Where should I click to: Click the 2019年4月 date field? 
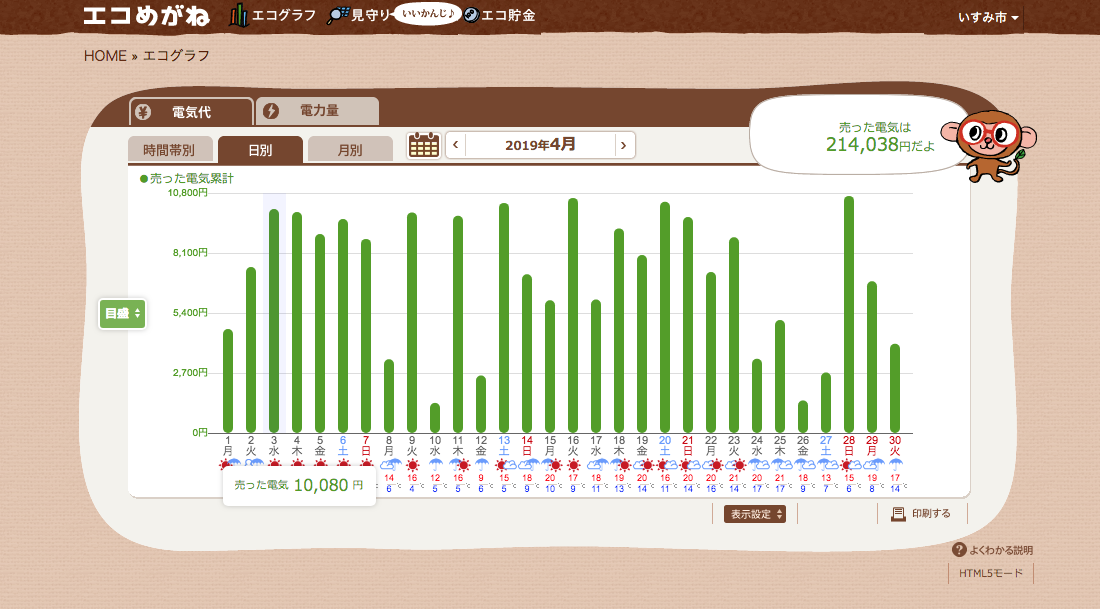point(540,145)
